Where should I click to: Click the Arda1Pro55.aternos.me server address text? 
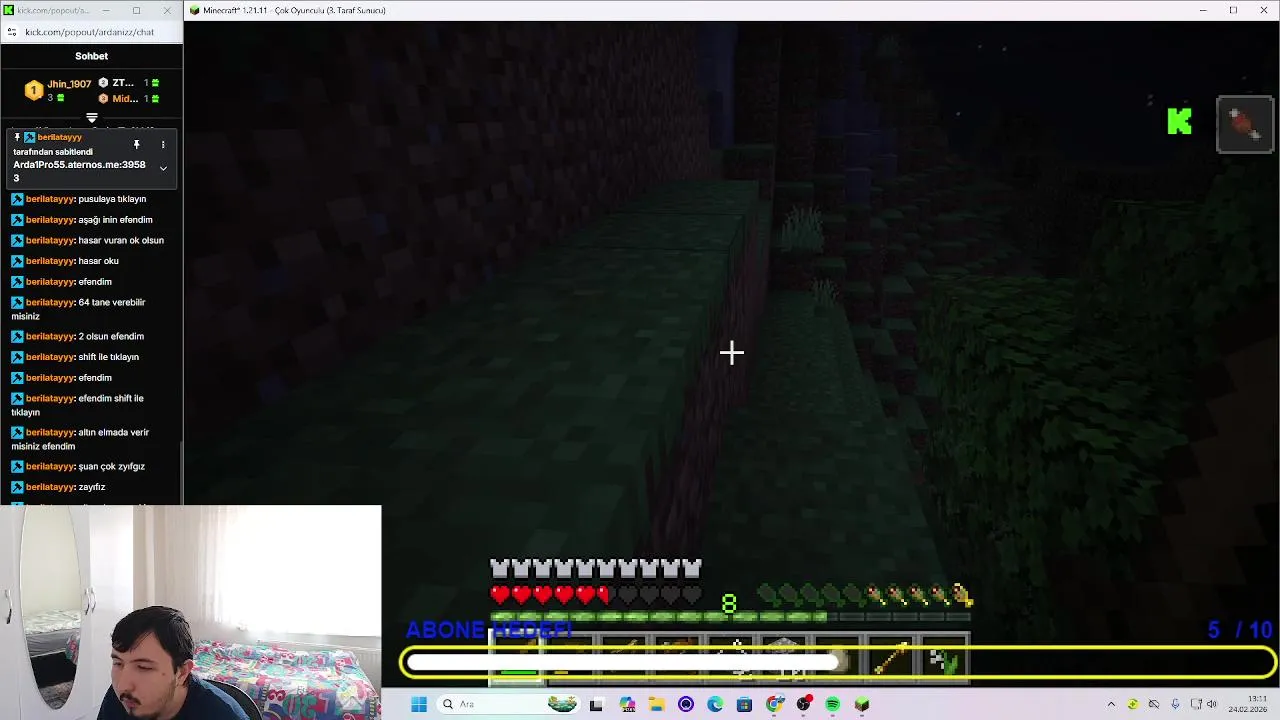click(x=79, y=171)
